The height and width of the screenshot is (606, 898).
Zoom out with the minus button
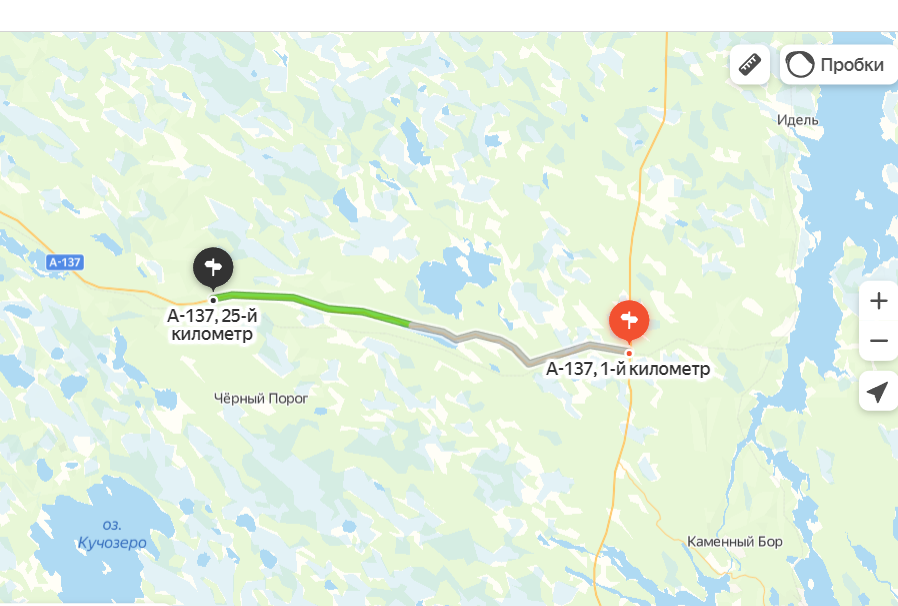click(x=879, y=341)
